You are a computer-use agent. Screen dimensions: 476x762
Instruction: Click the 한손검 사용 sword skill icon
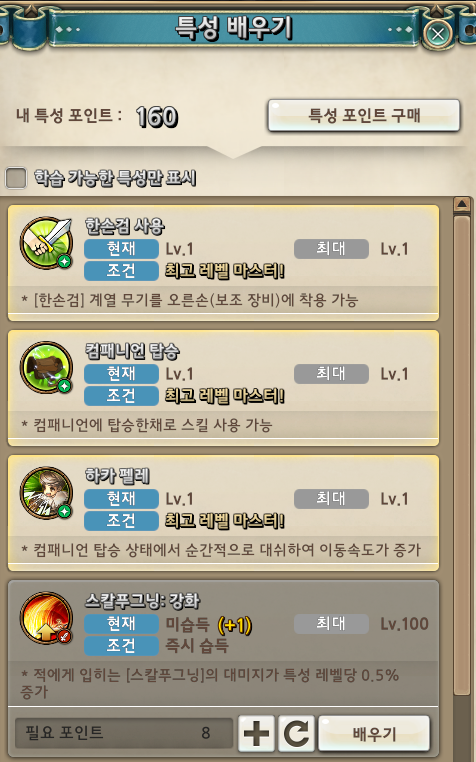coord(46,243)
